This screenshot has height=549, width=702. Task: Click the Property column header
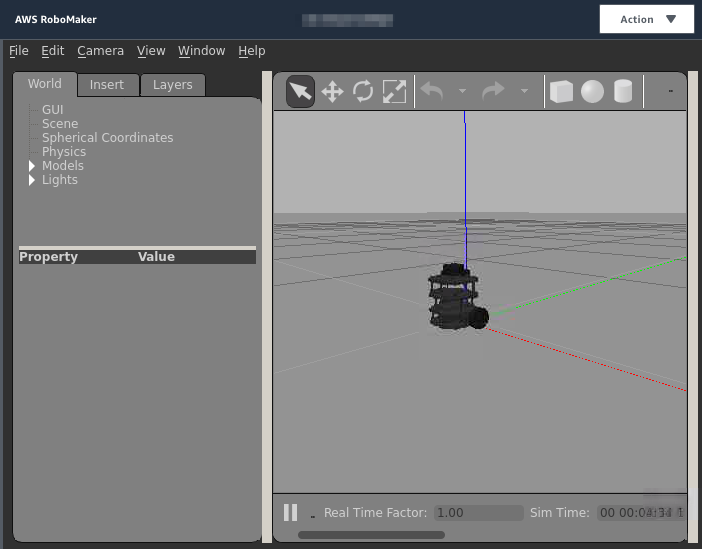point(48,257)
